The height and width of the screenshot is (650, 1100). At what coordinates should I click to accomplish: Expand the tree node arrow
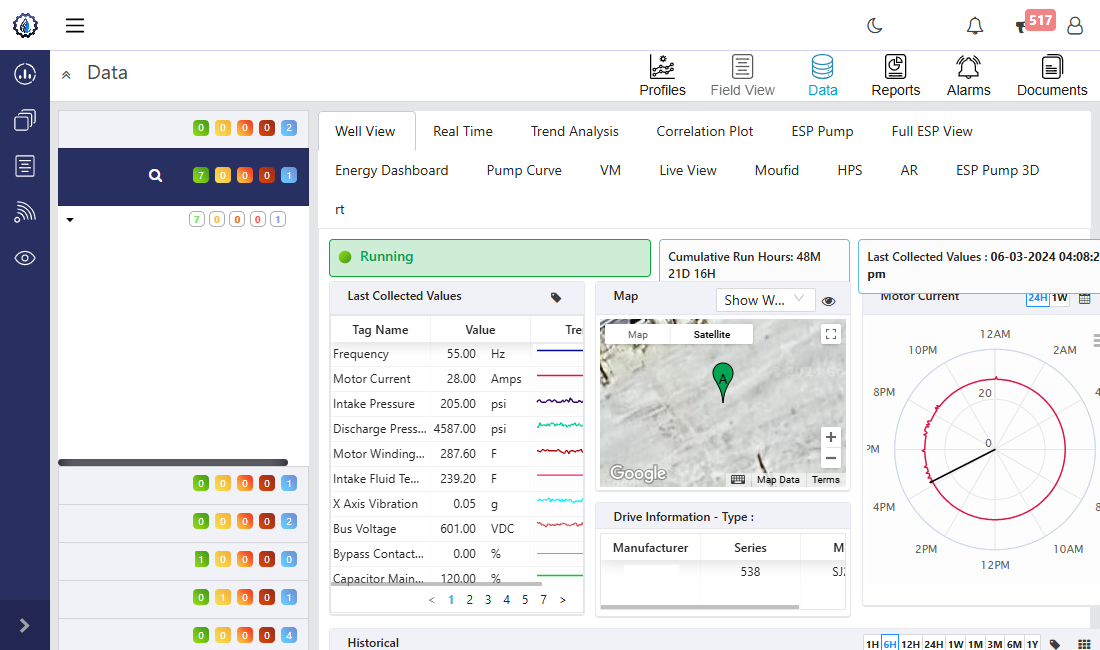(x=70, y=220)
